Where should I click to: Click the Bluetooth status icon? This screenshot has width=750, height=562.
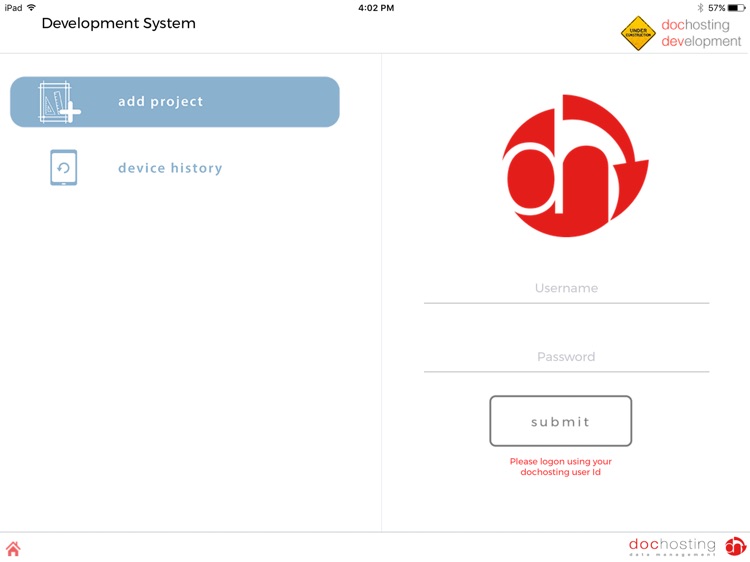(700, 8)
